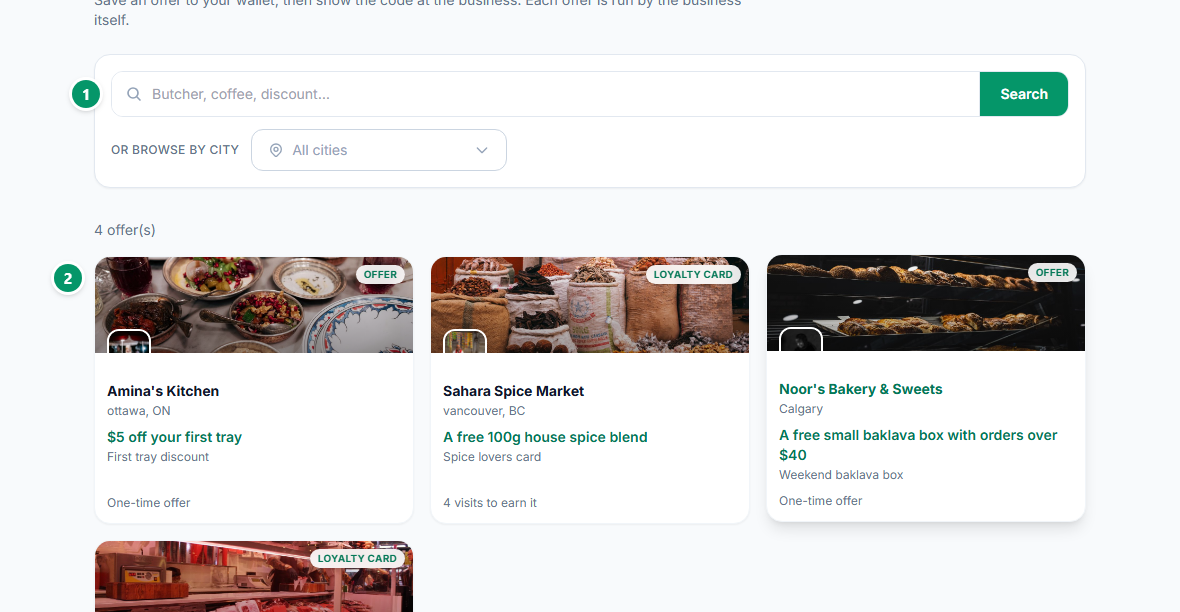Open the Noor's Bakery pastry cover photo
Screen dimensions: 1180x612
point(926,303)
